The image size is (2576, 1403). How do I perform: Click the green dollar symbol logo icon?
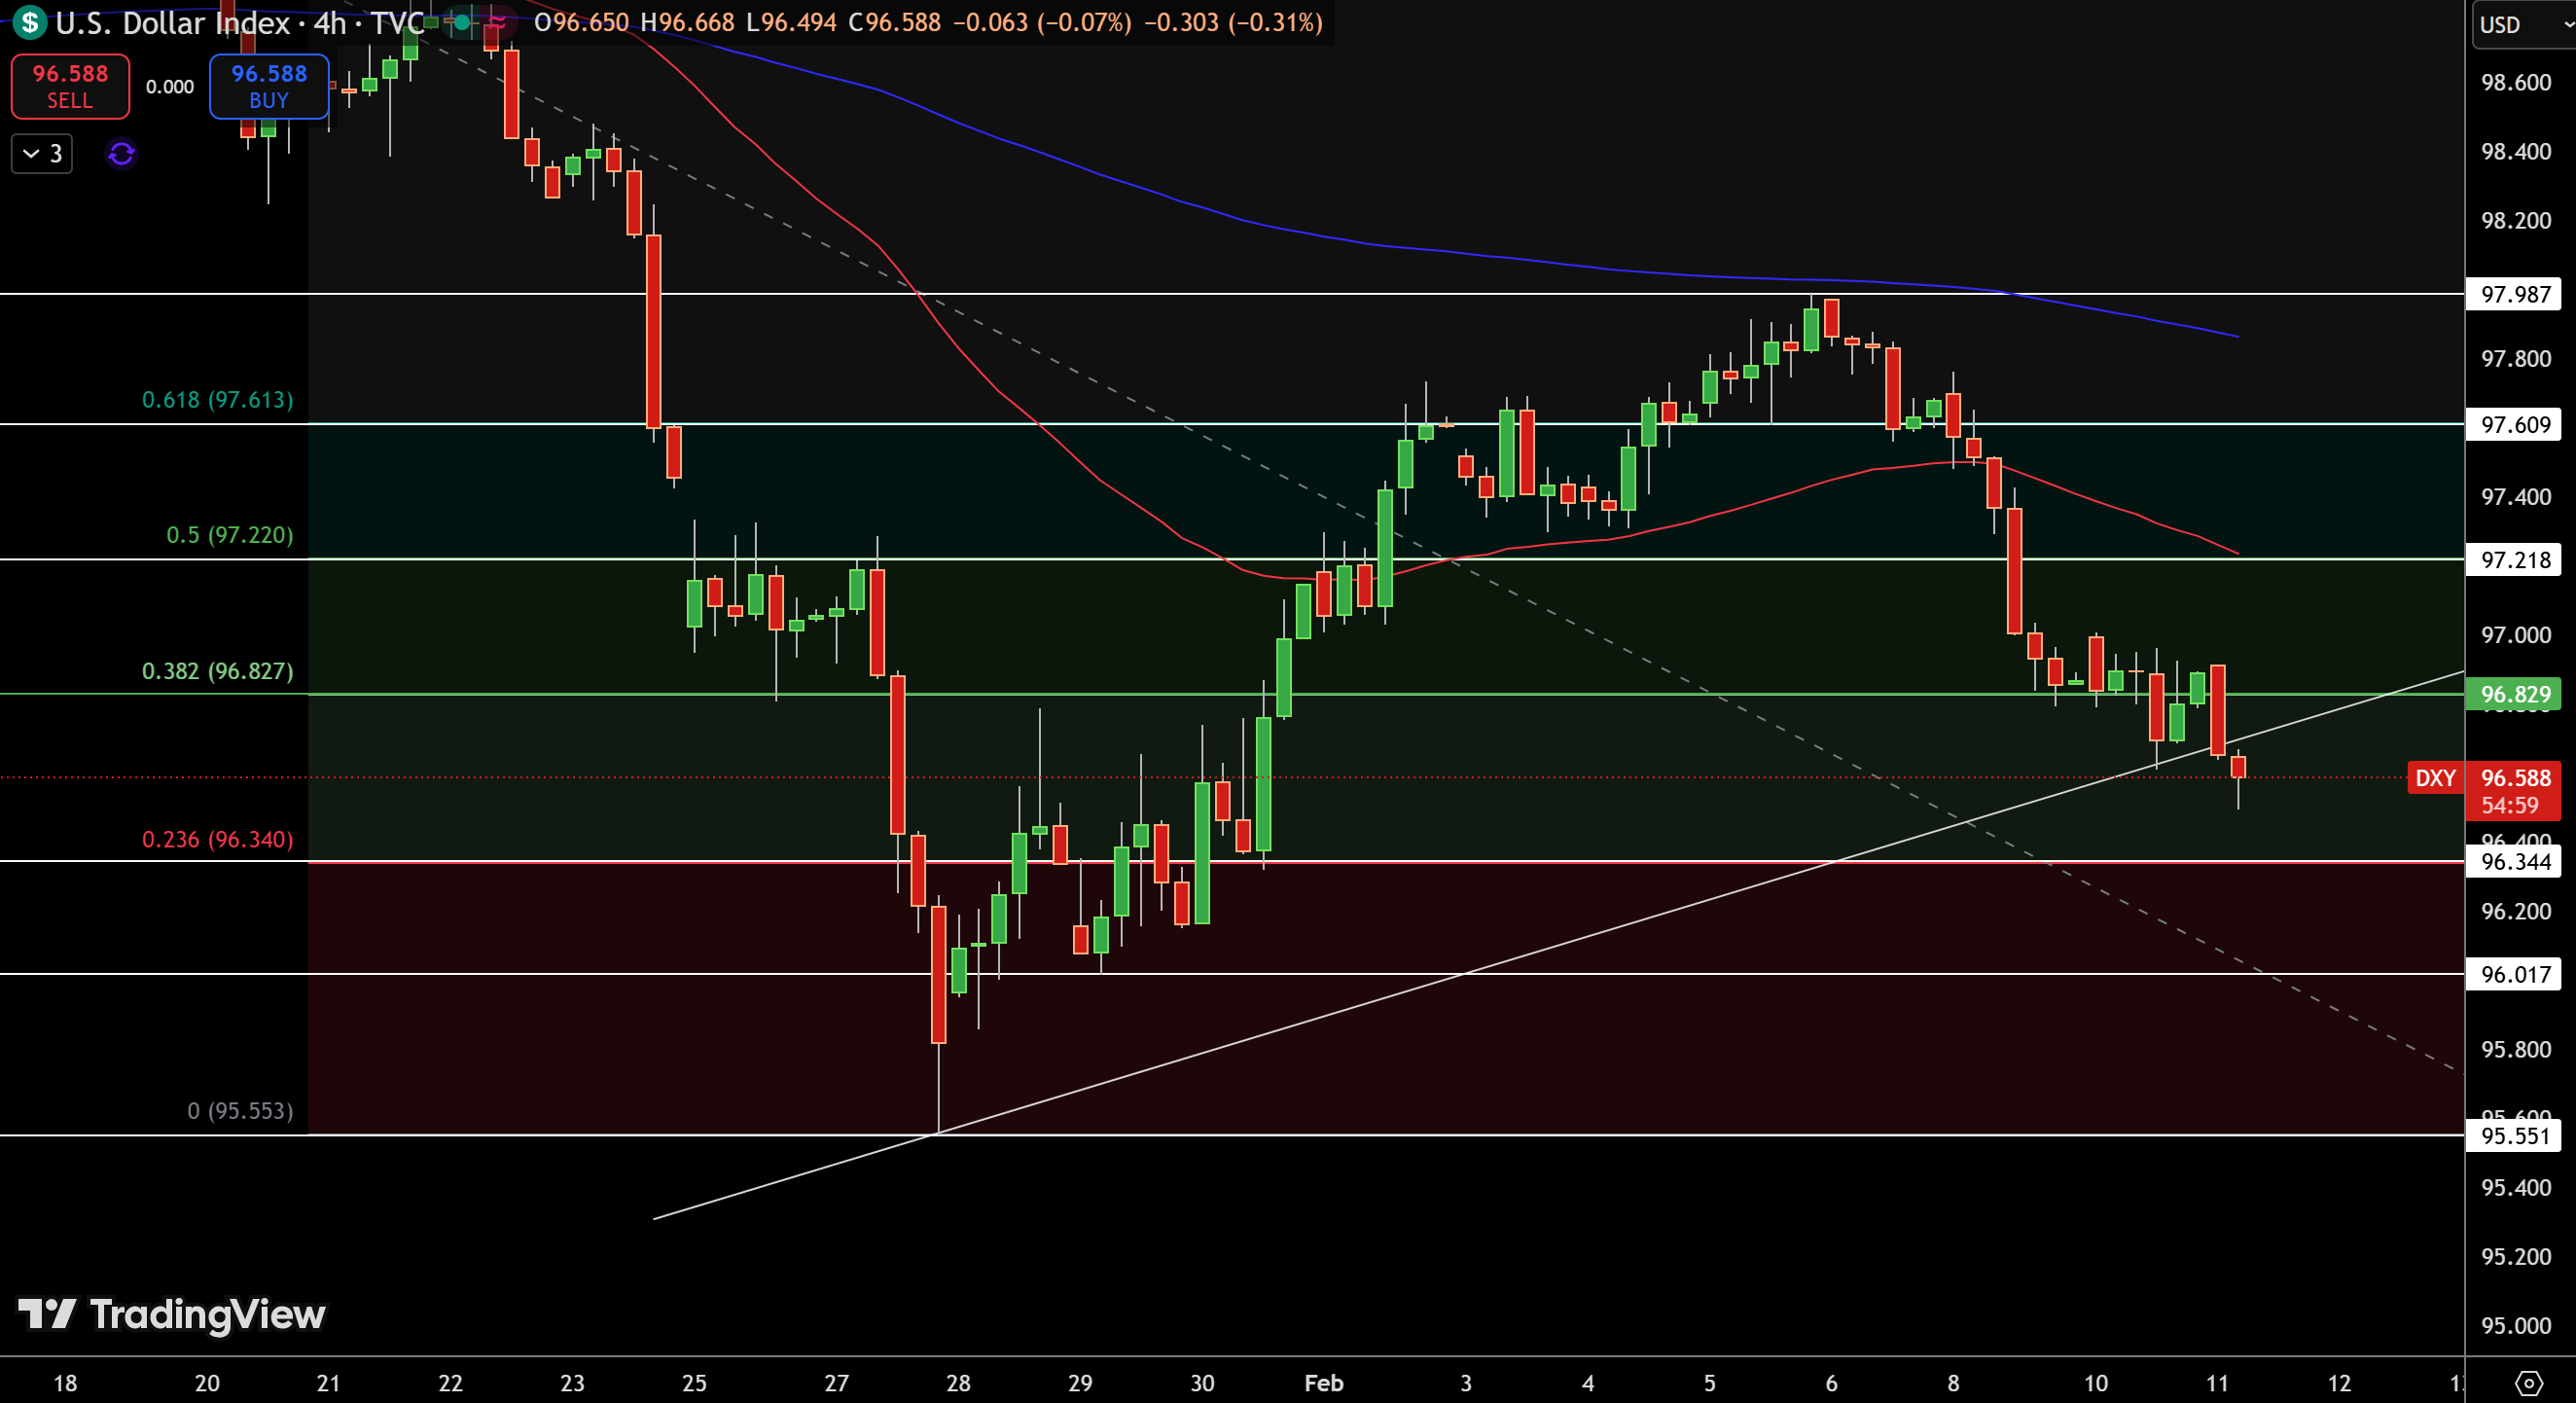[x=29, y=21]
